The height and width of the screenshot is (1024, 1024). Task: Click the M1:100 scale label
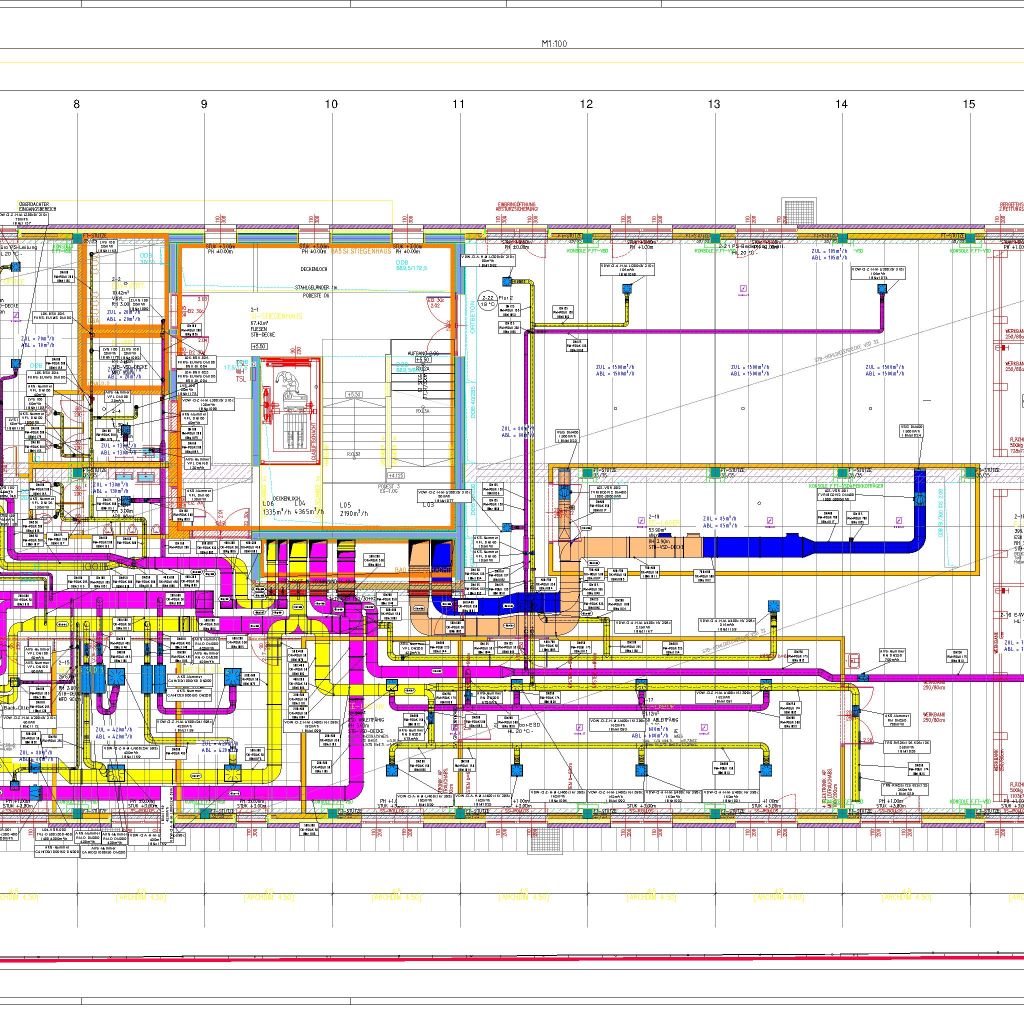tap(554, 44)
